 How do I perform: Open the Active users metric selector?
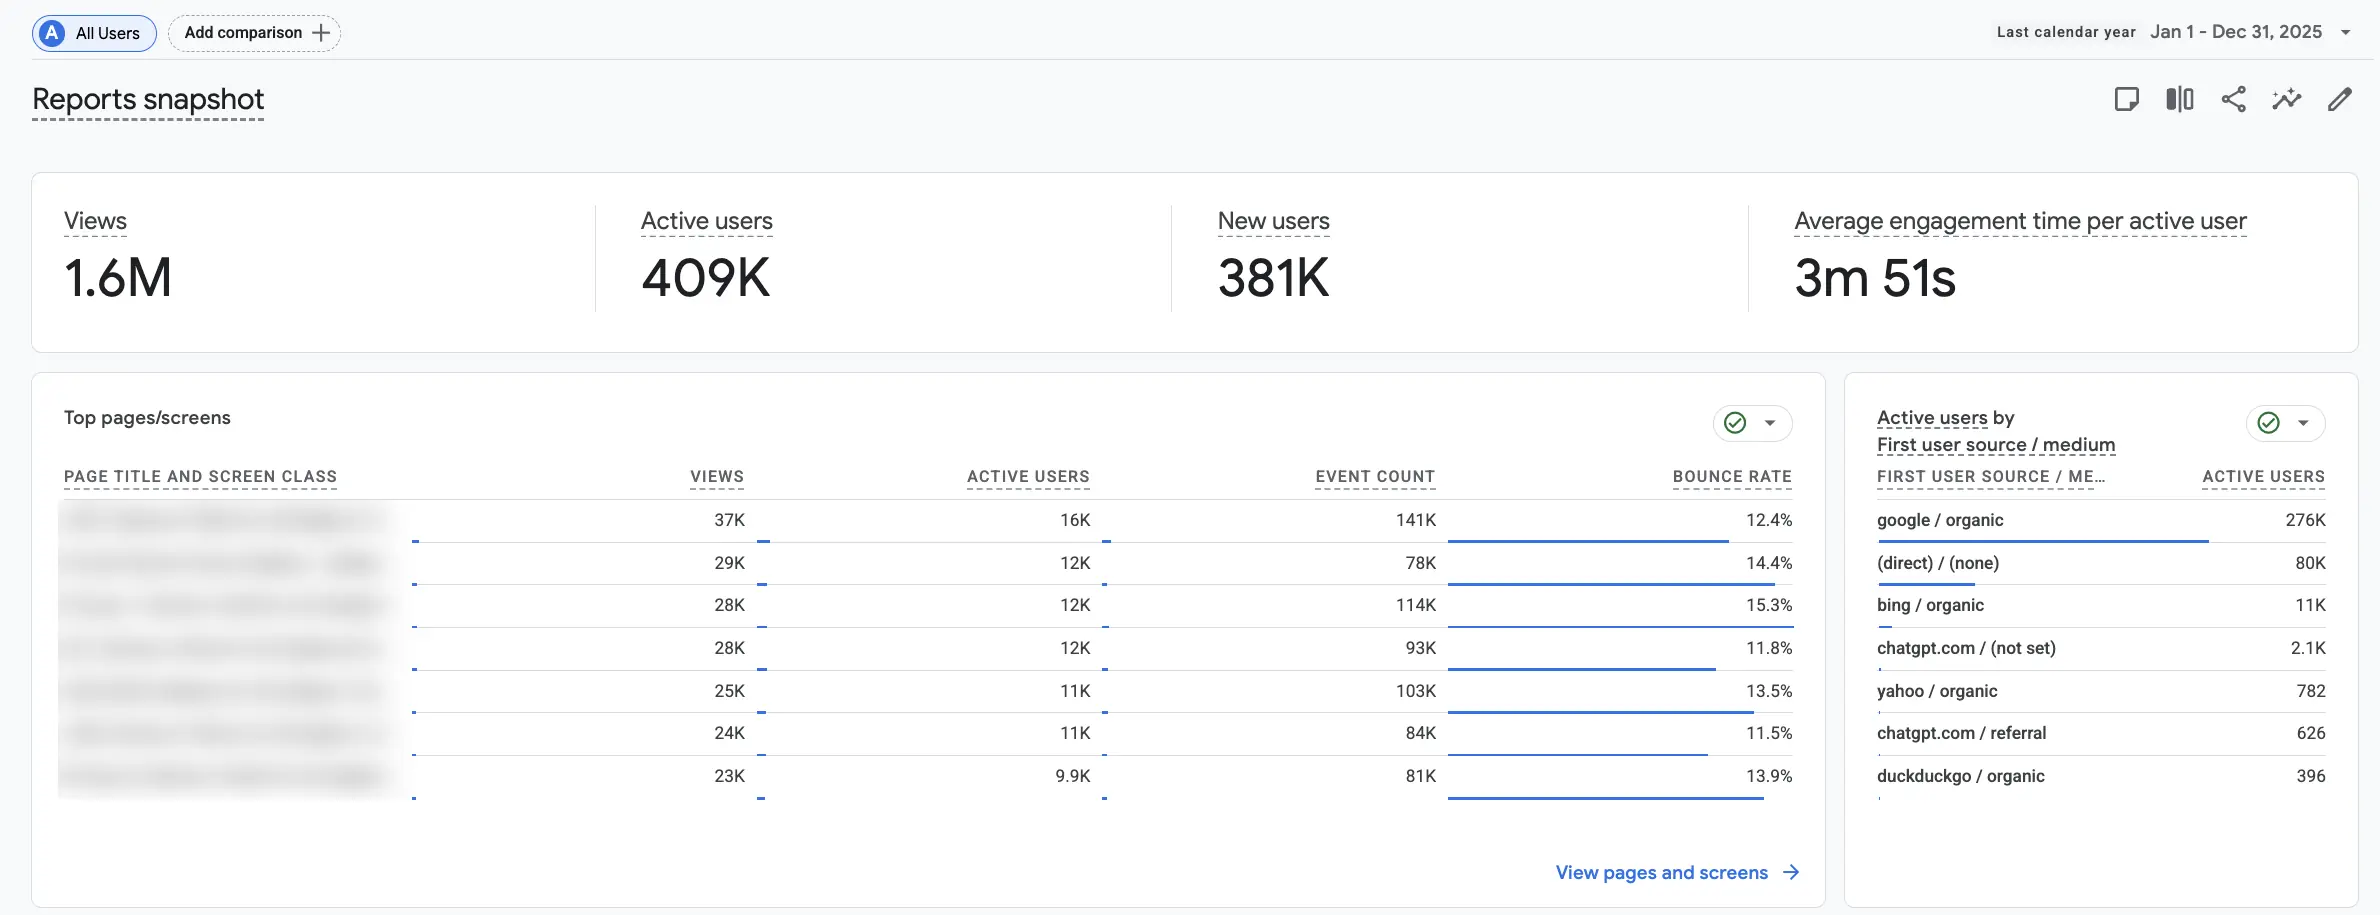[1932, 417]
